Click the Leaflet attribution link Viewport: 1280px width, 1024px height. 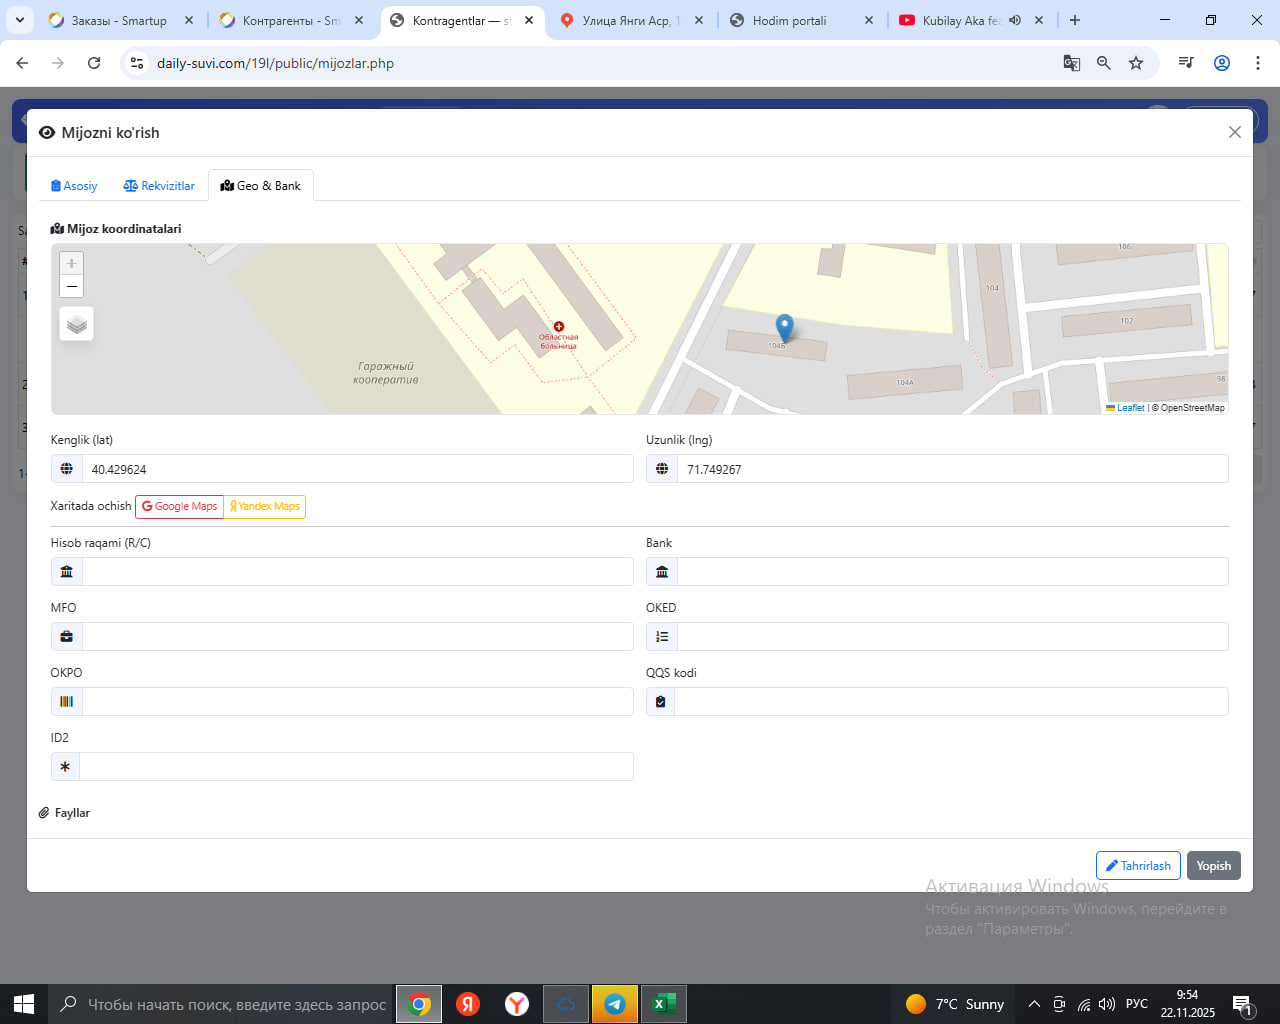point(1129,408)
